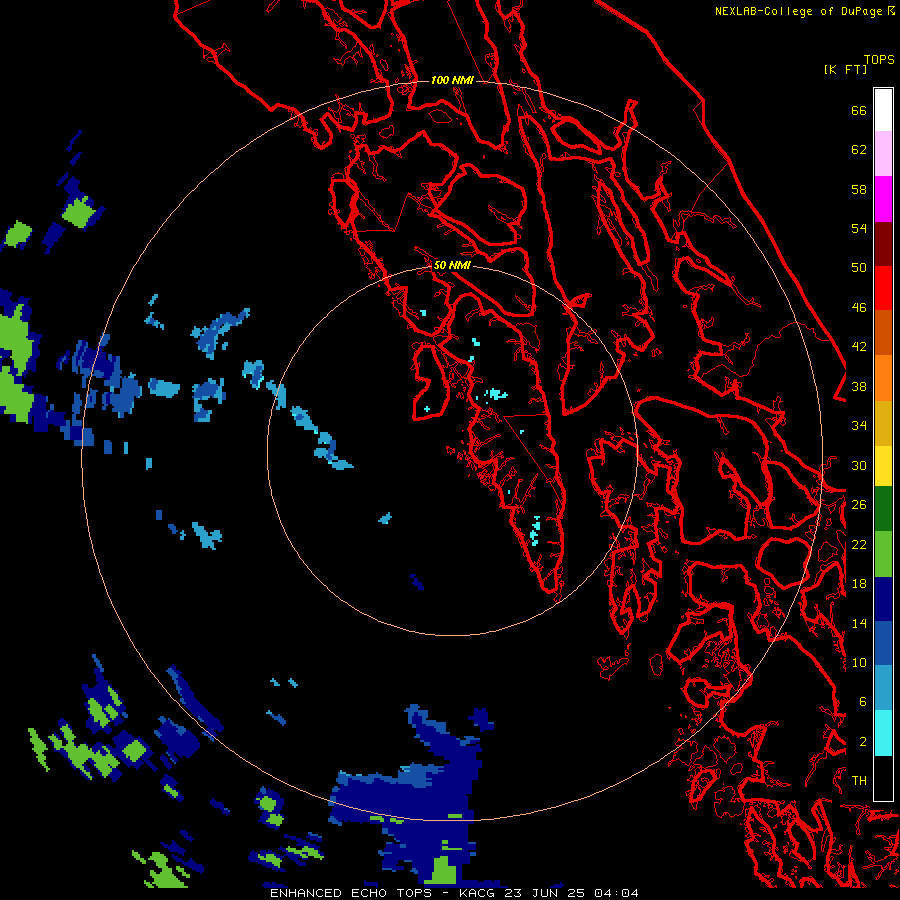
Task: Click the 100 NMI range ring label
Action: [452, 80]
